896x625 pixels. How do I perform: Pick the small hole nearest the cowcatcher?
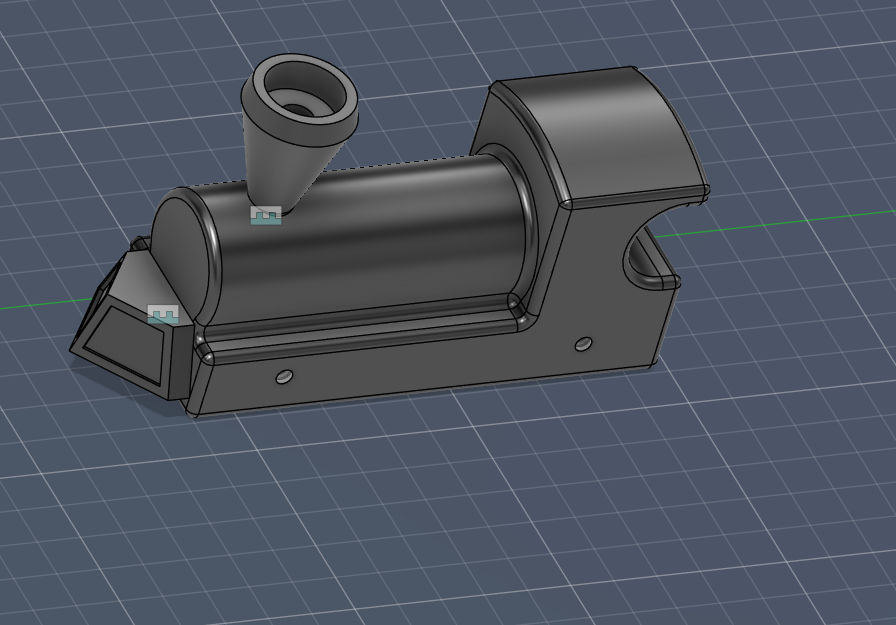coord(284,376)
